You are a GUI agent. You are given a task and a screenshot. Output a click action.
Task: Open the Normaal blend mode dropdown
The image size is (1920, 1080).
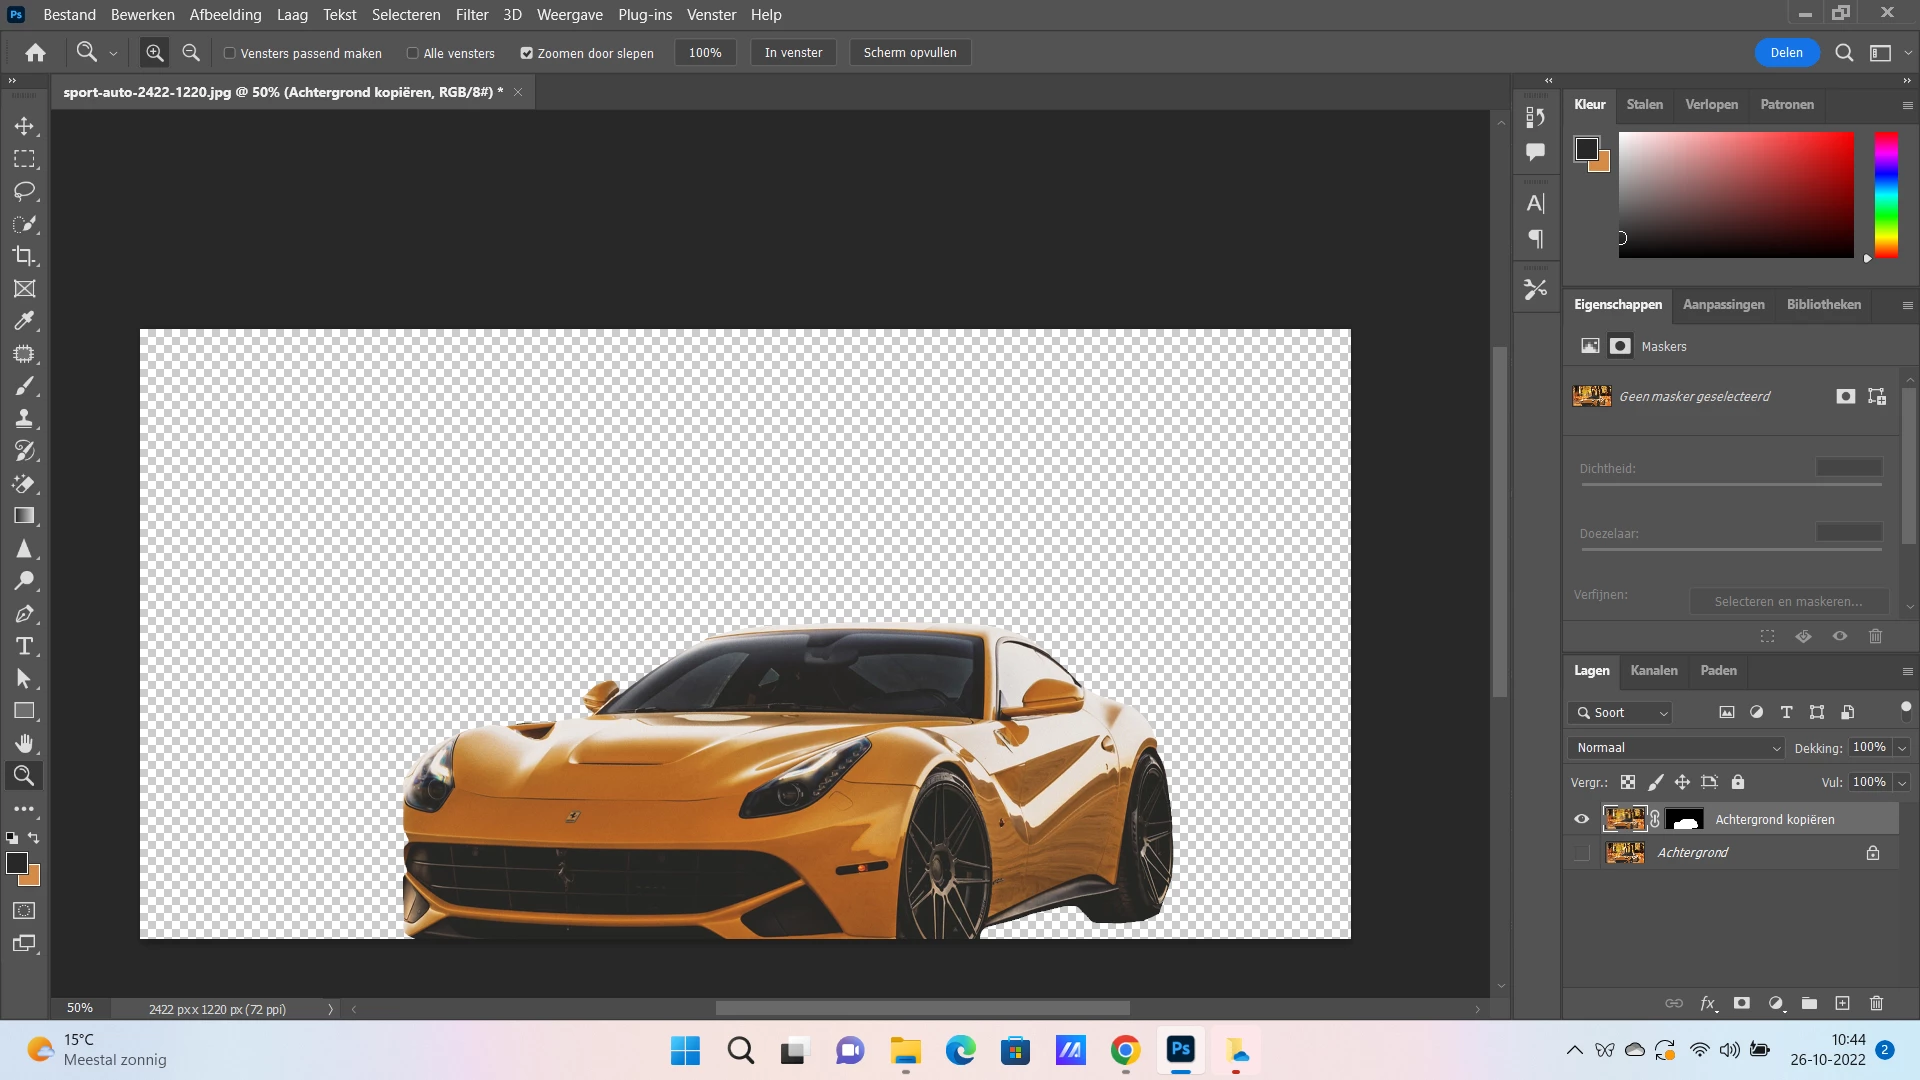point(1677,748)
